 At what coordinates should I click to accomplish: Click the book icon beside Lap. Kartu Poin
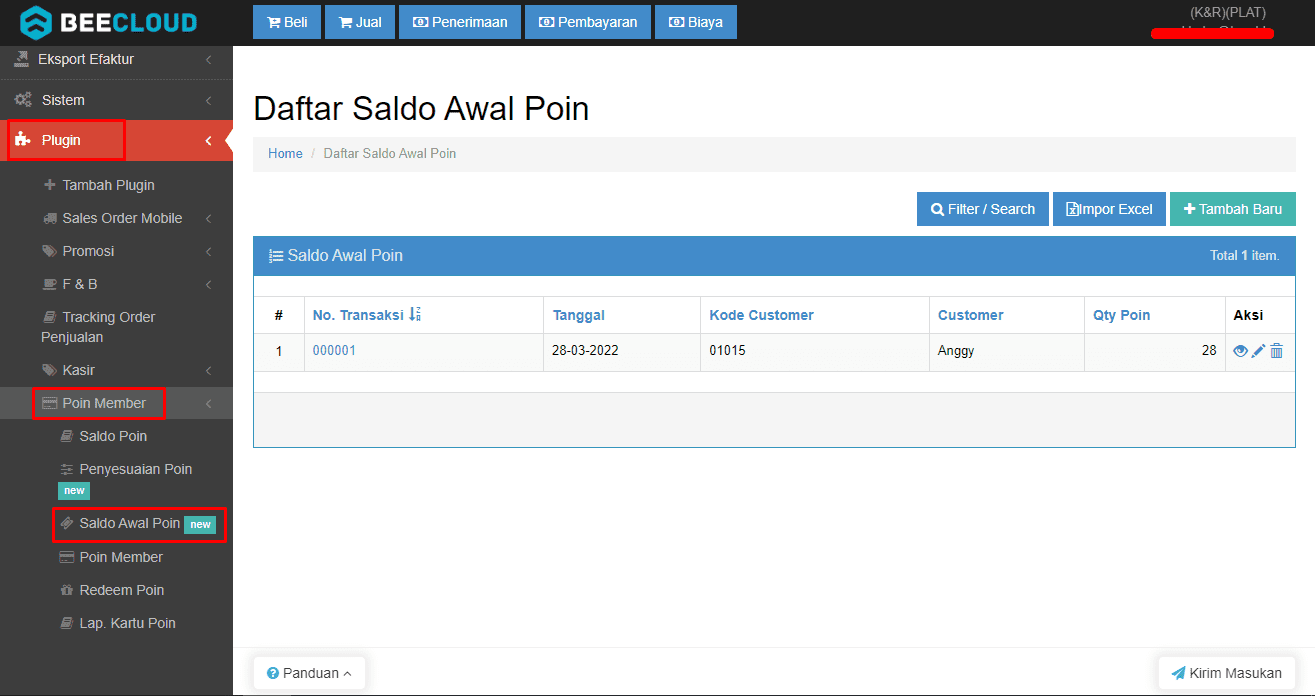click(x=67, y=623)
